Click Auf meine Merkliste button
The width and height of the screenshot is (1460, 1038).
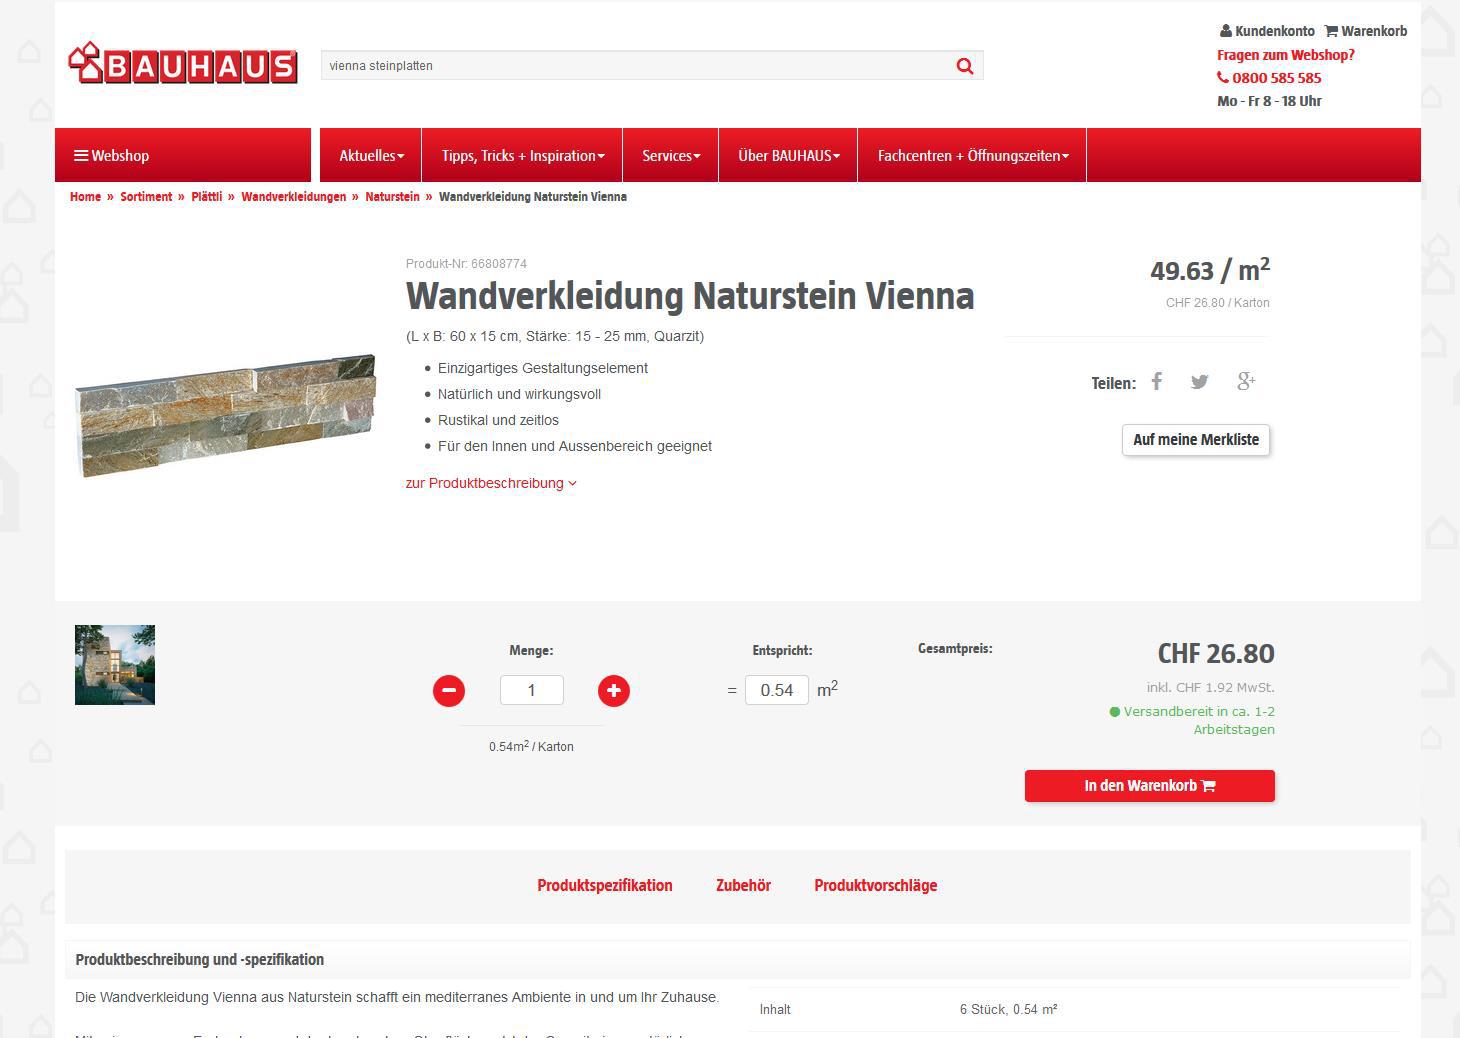pyautogui.click(x=1196, y=440)
